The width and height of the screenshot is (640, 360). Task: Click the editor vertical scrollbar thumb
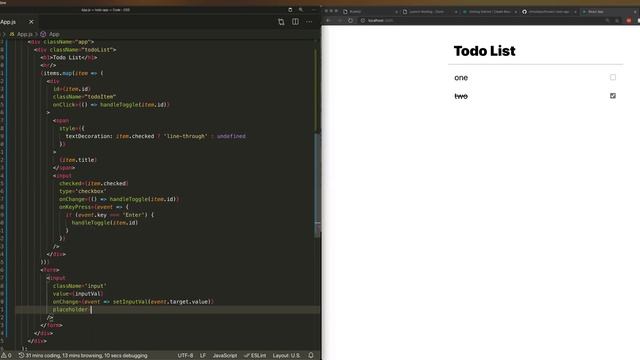click(x=317, y=184)
